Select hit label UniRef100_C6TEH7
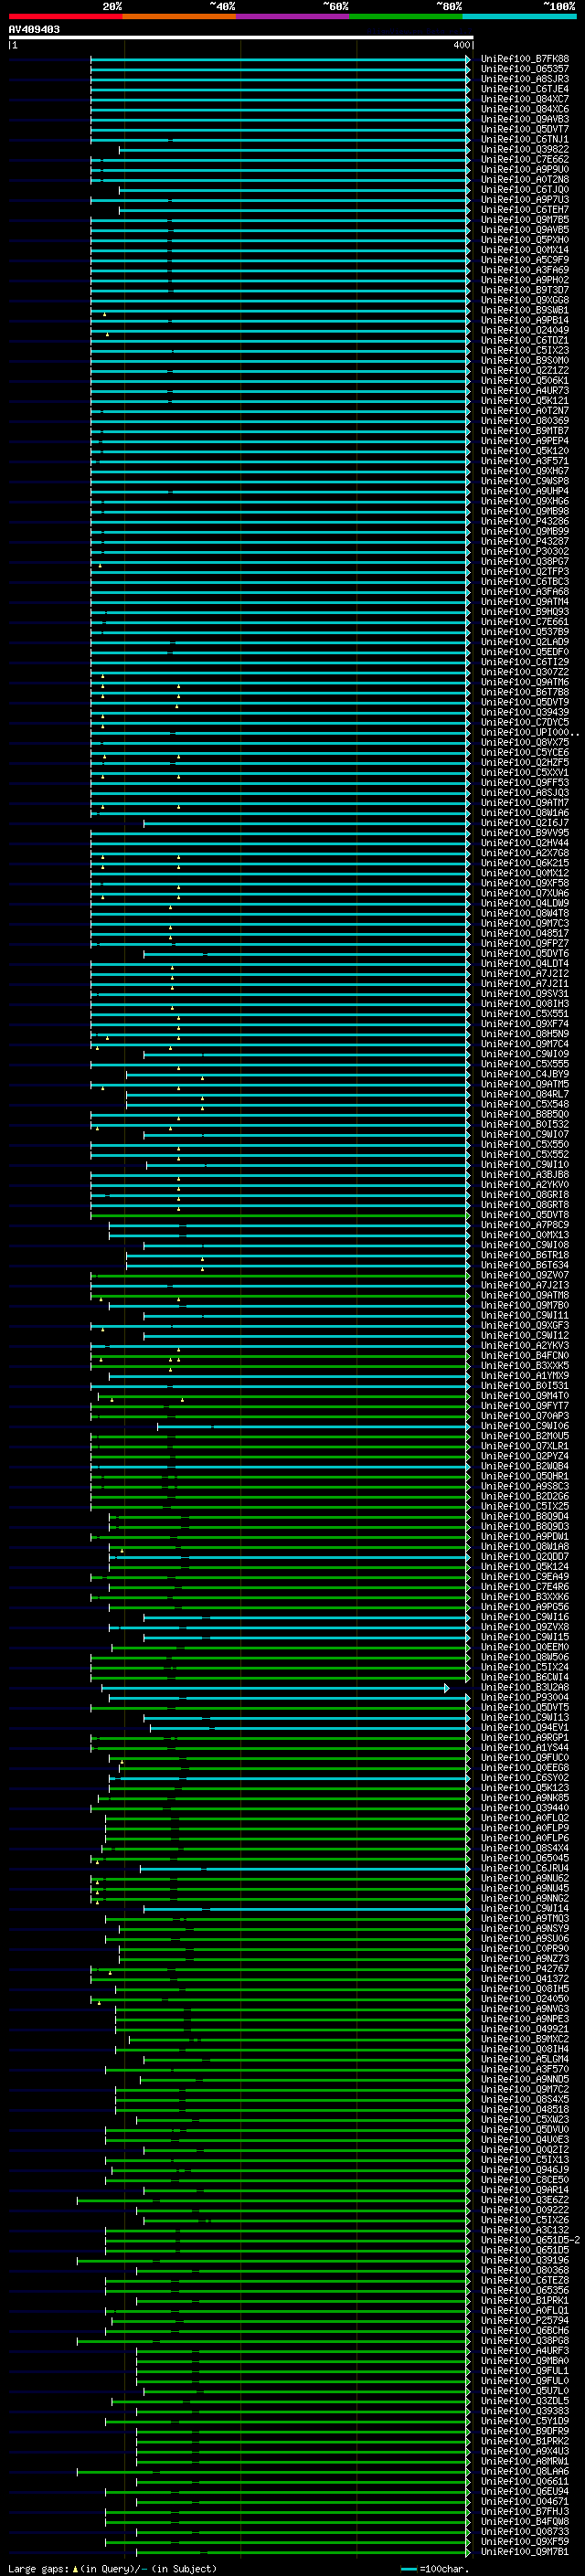Image resolution: width=585 pixels, height=2576 pixels. [x=524, y=210]
